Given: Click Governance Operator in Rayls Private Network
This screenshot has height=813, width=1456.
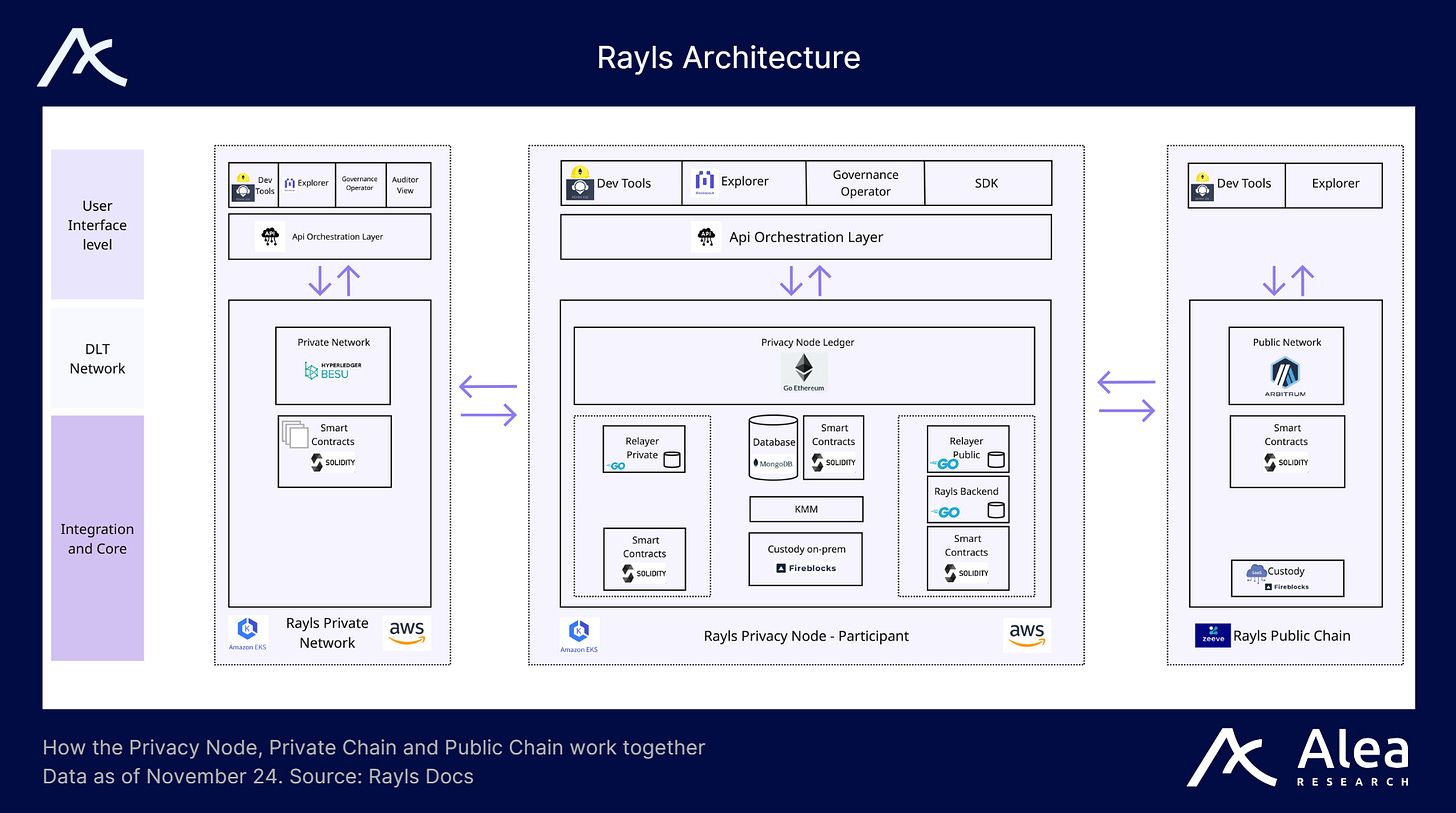Looking at the screenshot, I should pos(359,185).
